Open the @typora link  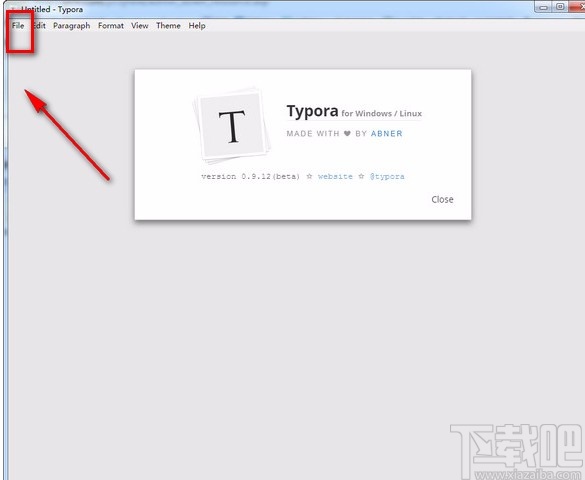[387, 176]
